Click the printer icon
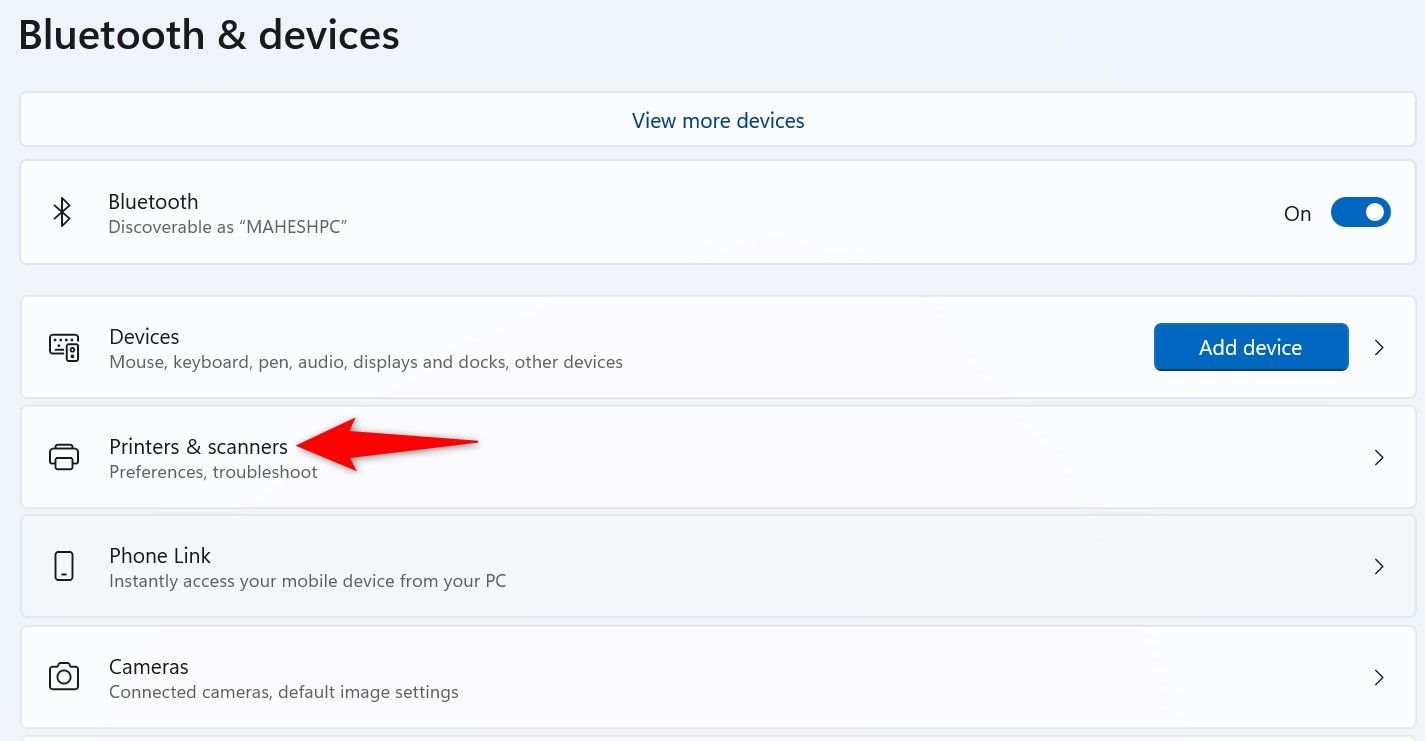Viewport: 1425px width, 741px height. point(64,457)
